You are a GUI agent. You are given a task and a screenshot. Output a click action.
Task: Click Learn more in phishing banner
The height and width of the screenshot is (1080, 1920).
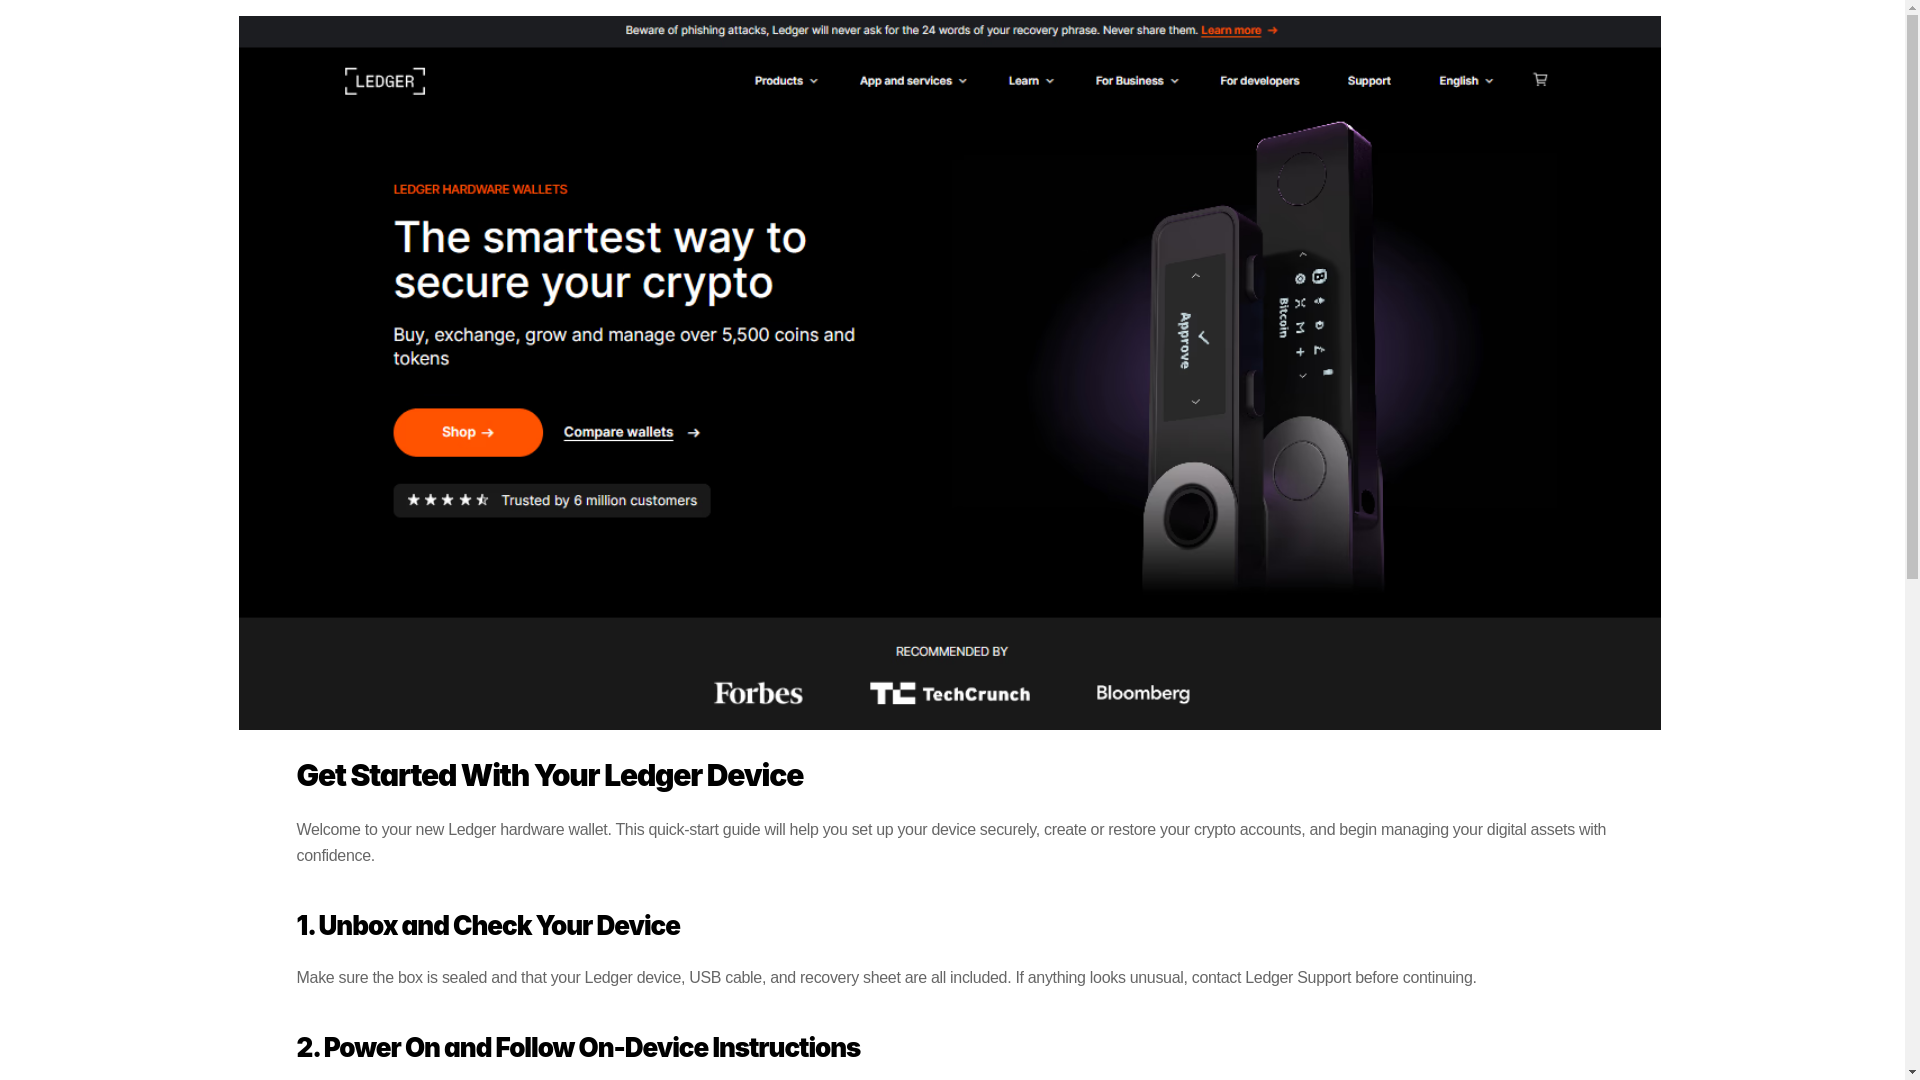1230,31
